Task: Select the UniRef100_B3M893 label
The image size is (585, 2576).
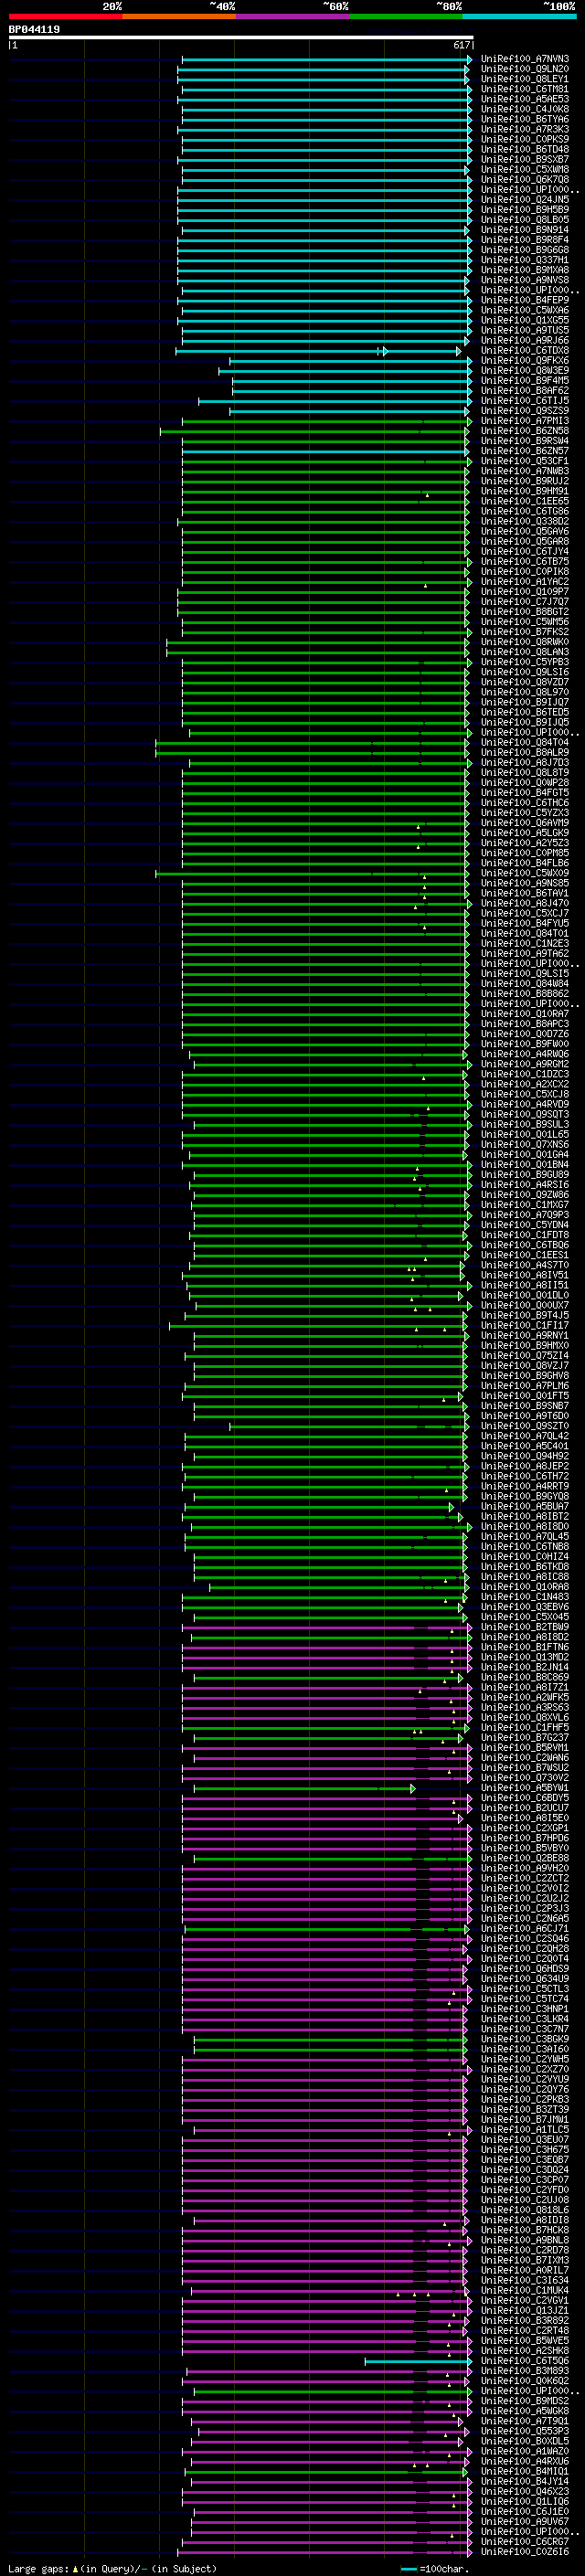Action: [x=524, y=2371]
